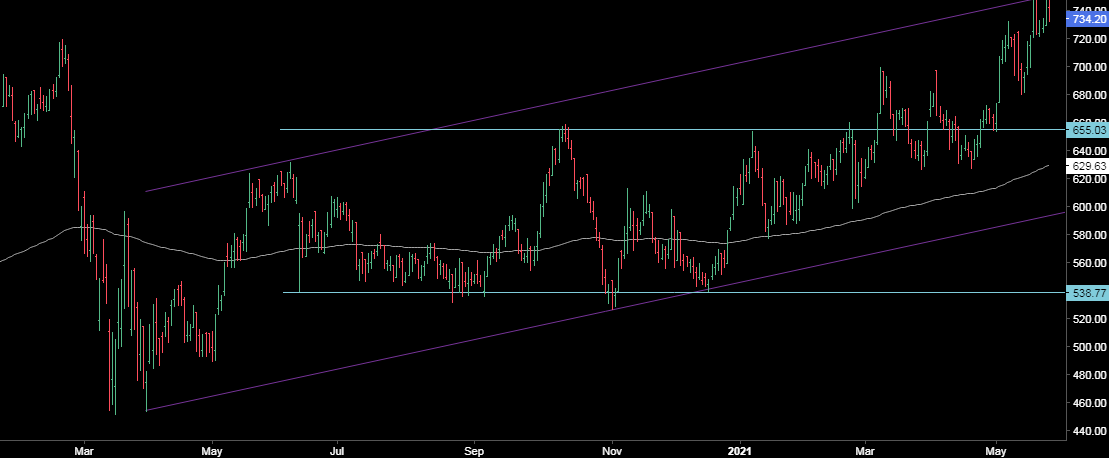Click the 480.00 price axis label

coord(1089,375)
